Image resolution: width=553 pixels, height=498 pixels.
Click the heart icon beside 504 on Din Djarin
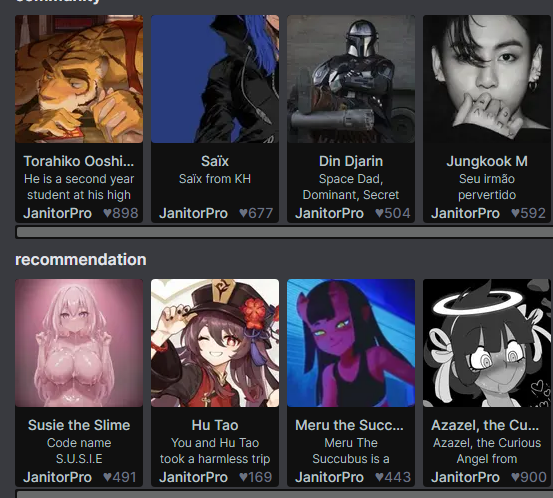pos(379,213)
